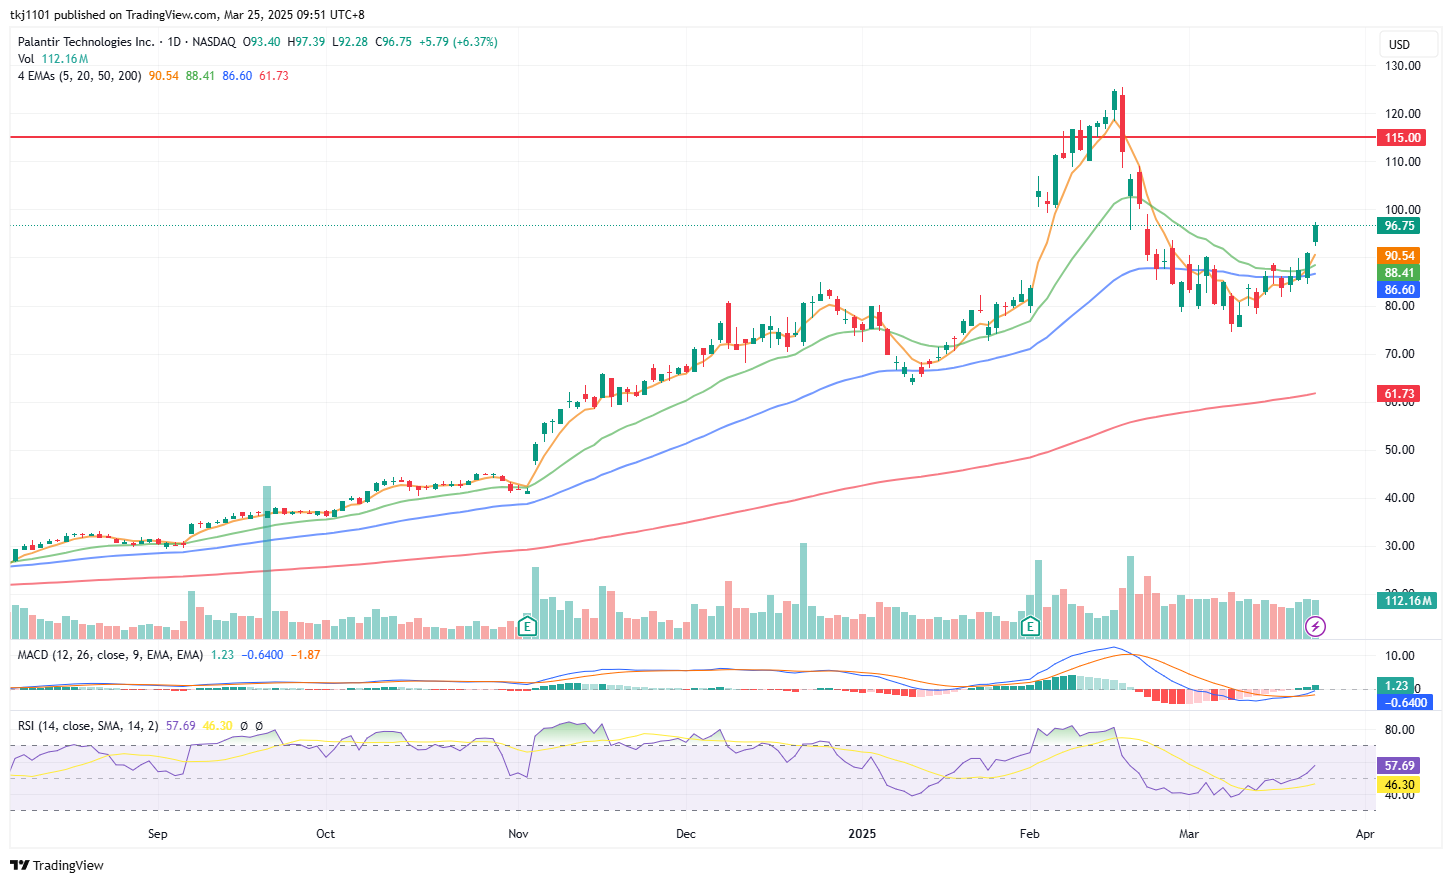Image resolution: width=1452 pixels, height=883 pixels.
Task: Click the red 61.73 EMA label
Action: tap(1399, 394)
